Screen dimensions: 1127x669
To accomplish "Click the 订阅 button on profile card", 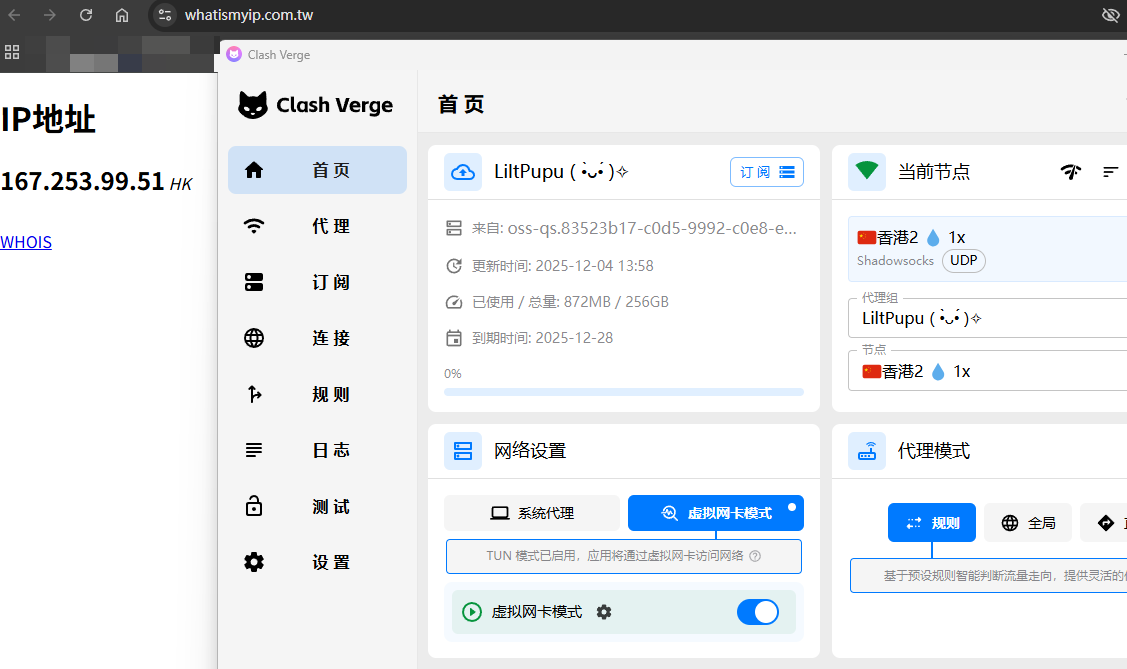I will tap(766, 172).
